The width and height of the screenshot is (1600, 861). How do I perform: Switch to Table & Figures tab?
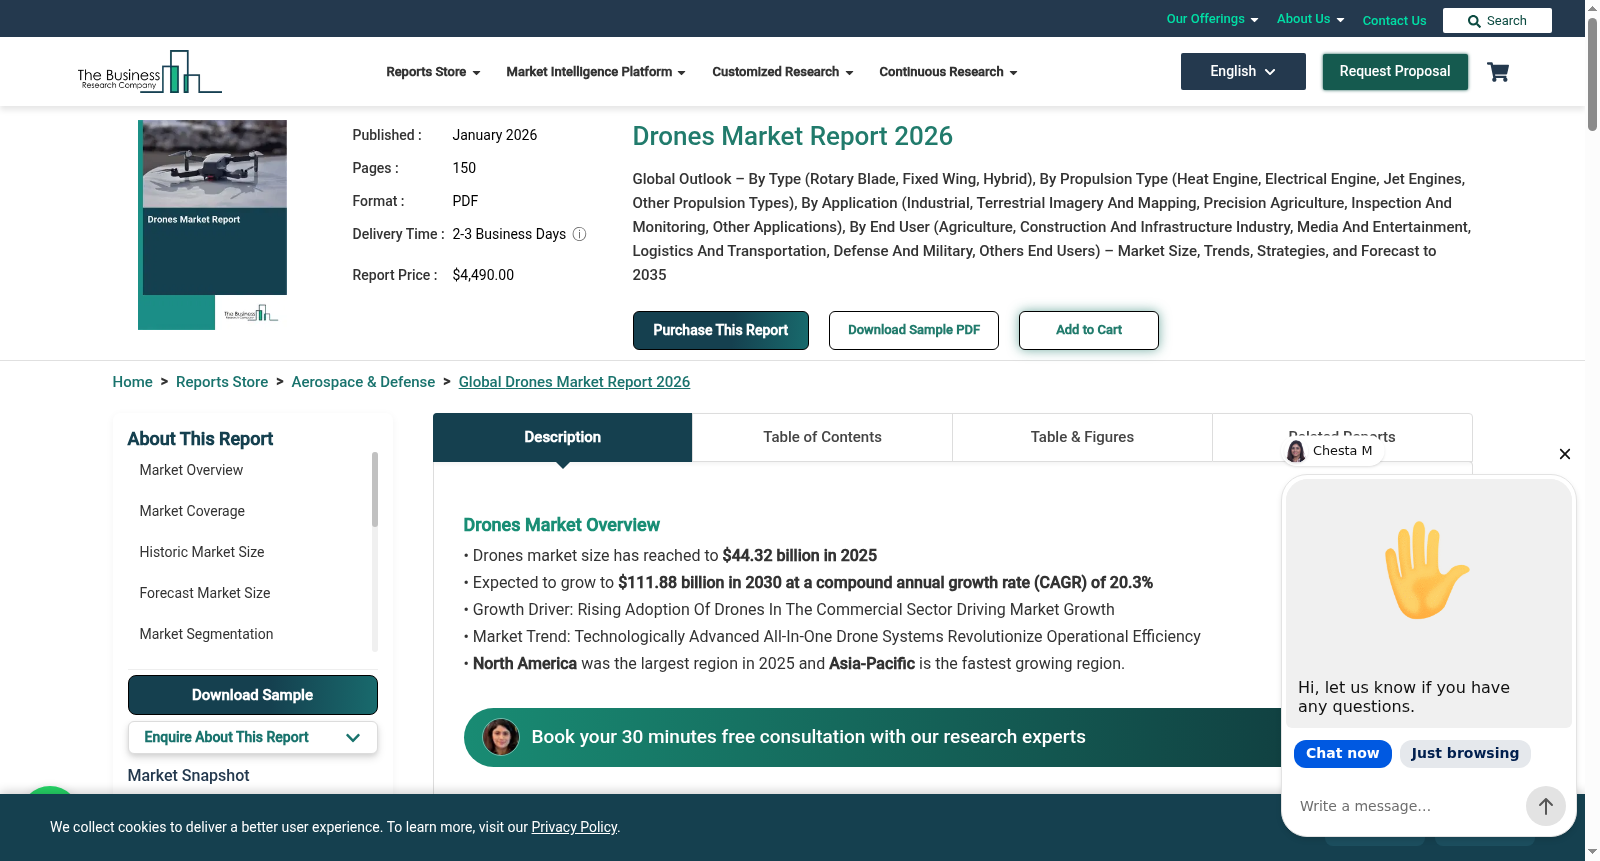click(1082, 438)
